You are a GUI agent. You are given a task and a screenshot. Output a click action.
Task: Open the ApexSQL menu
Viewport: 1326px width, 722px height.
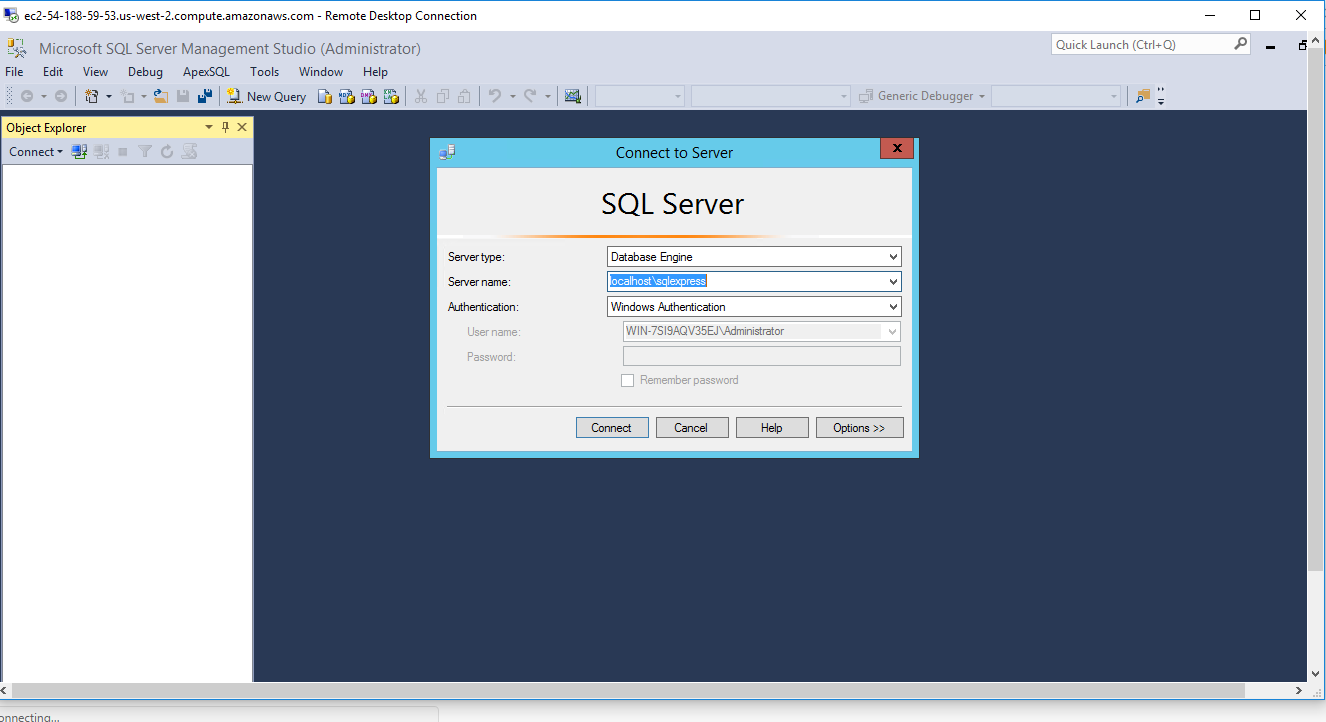tap(206, 71)
